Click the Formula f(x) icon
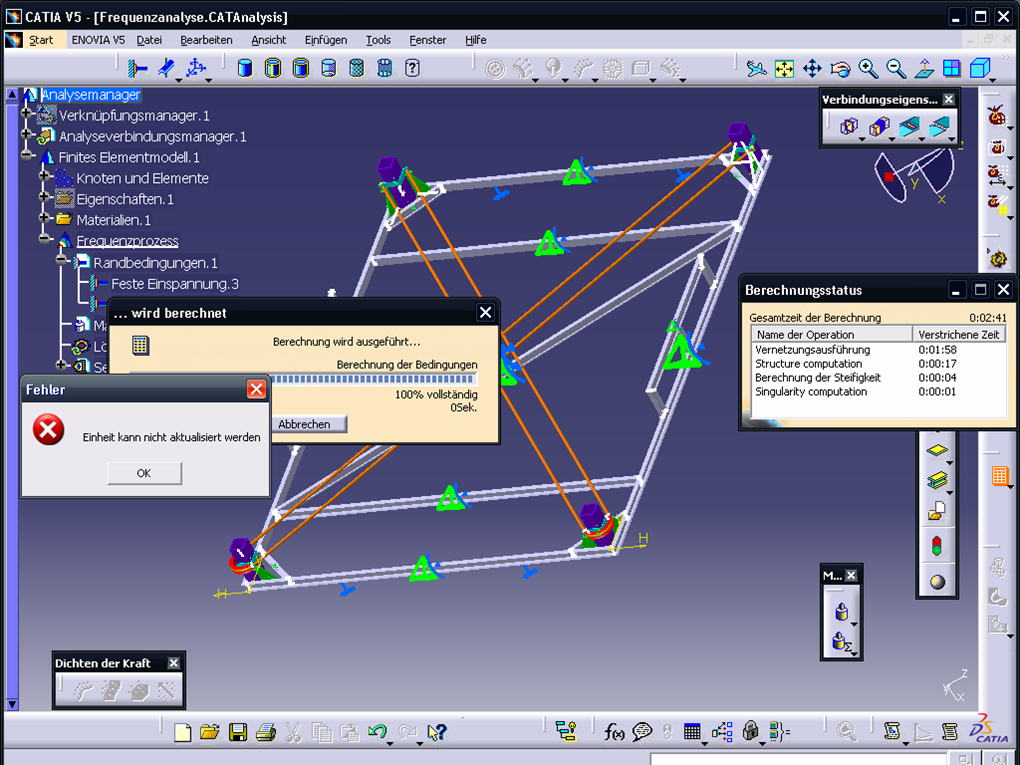The image size is (1020, 765). point(614,732)
